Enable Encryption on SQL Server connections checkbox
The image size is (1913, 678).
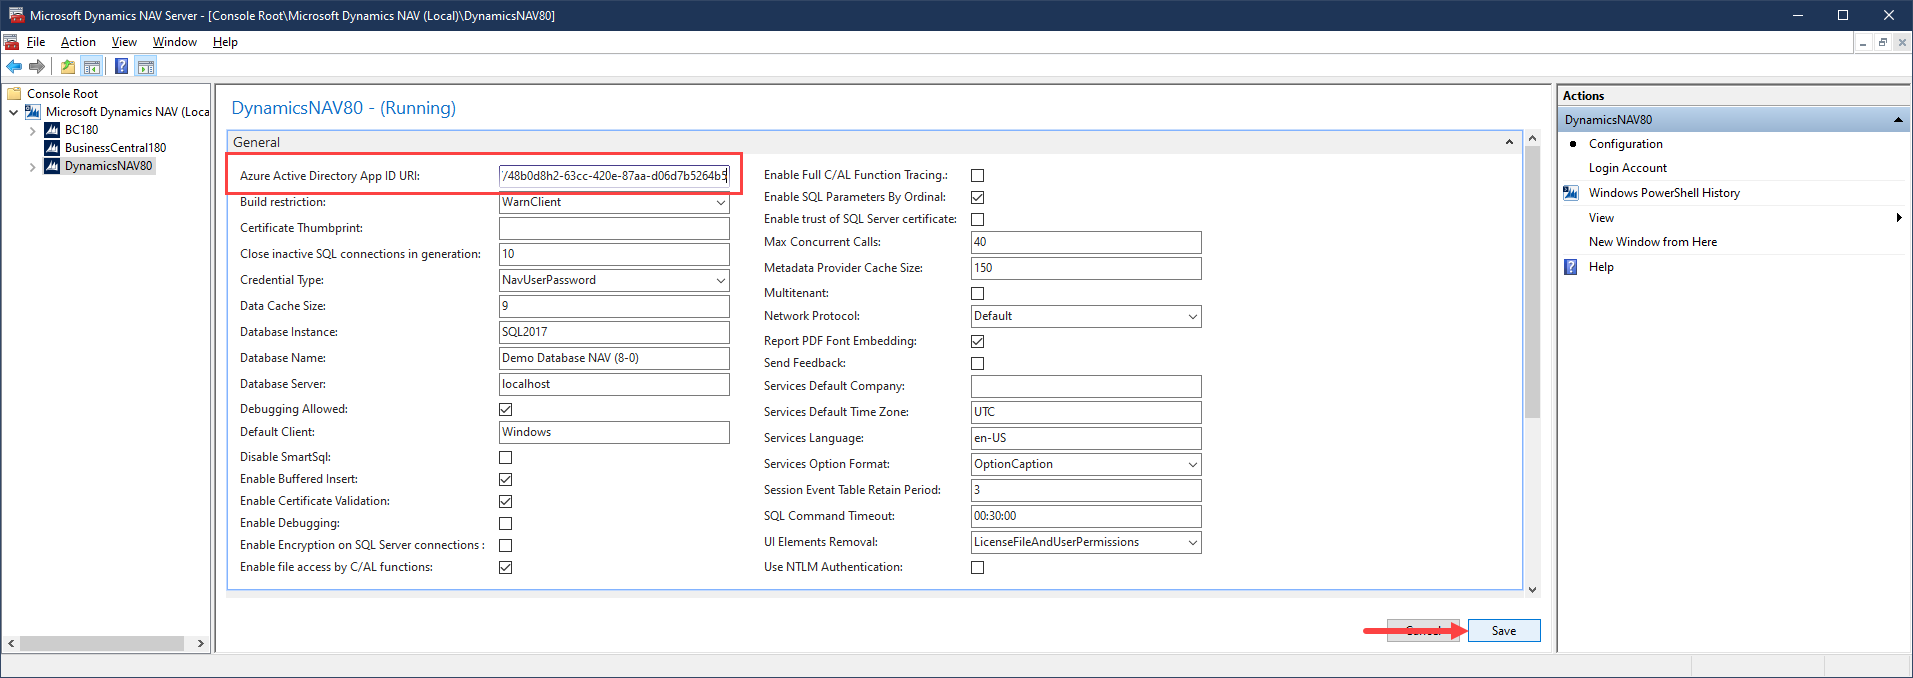pyautogui.click(x=506, y=546)
